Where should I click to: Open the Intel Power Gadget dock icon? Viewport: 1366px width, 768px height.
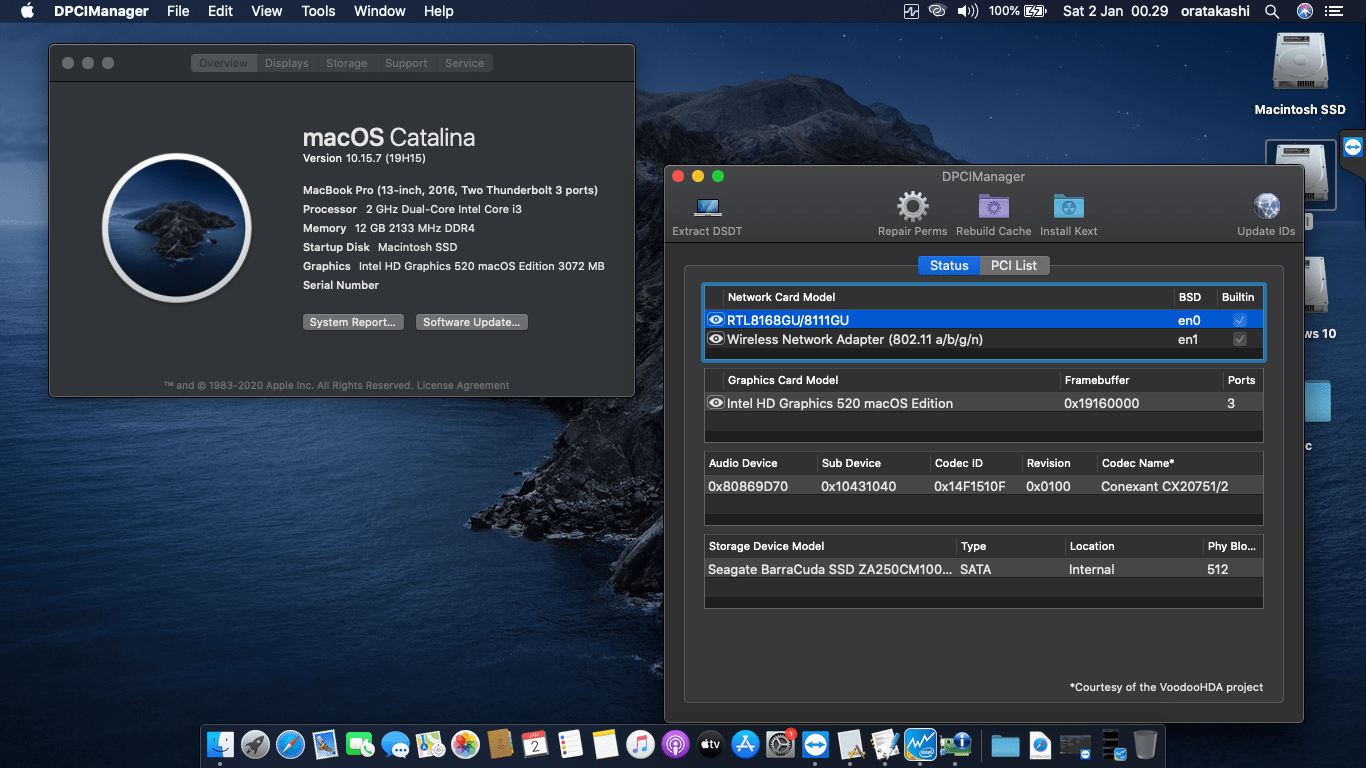919,744
